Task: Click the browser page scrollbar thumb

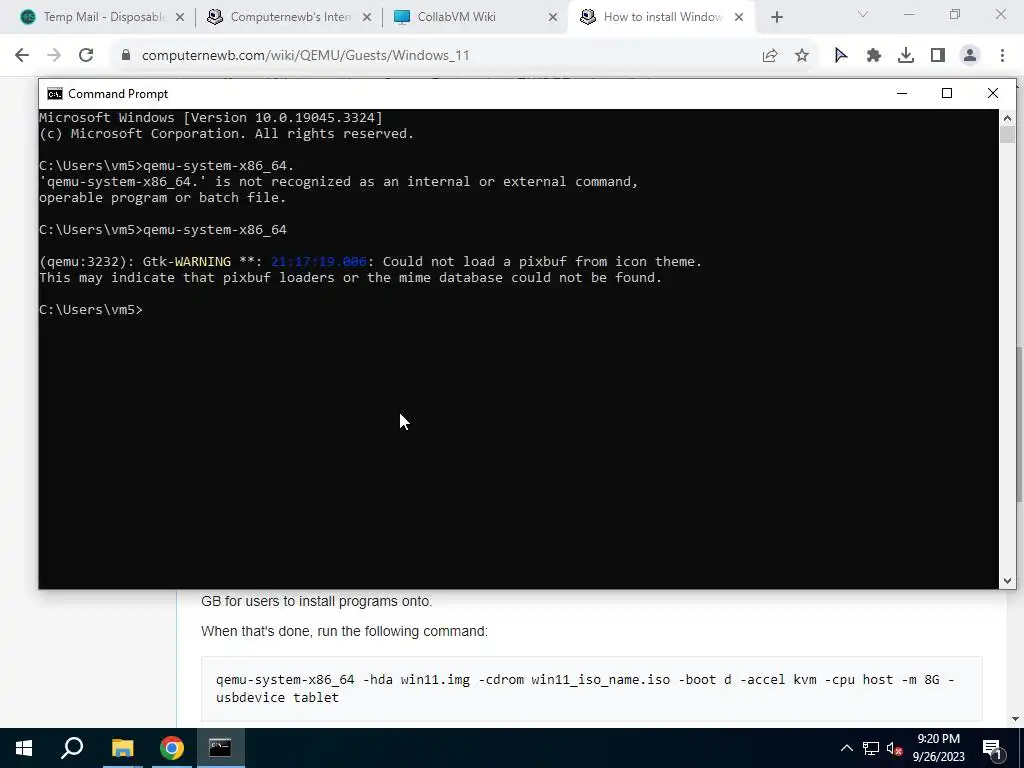Action: click(x=1019, y=424)
